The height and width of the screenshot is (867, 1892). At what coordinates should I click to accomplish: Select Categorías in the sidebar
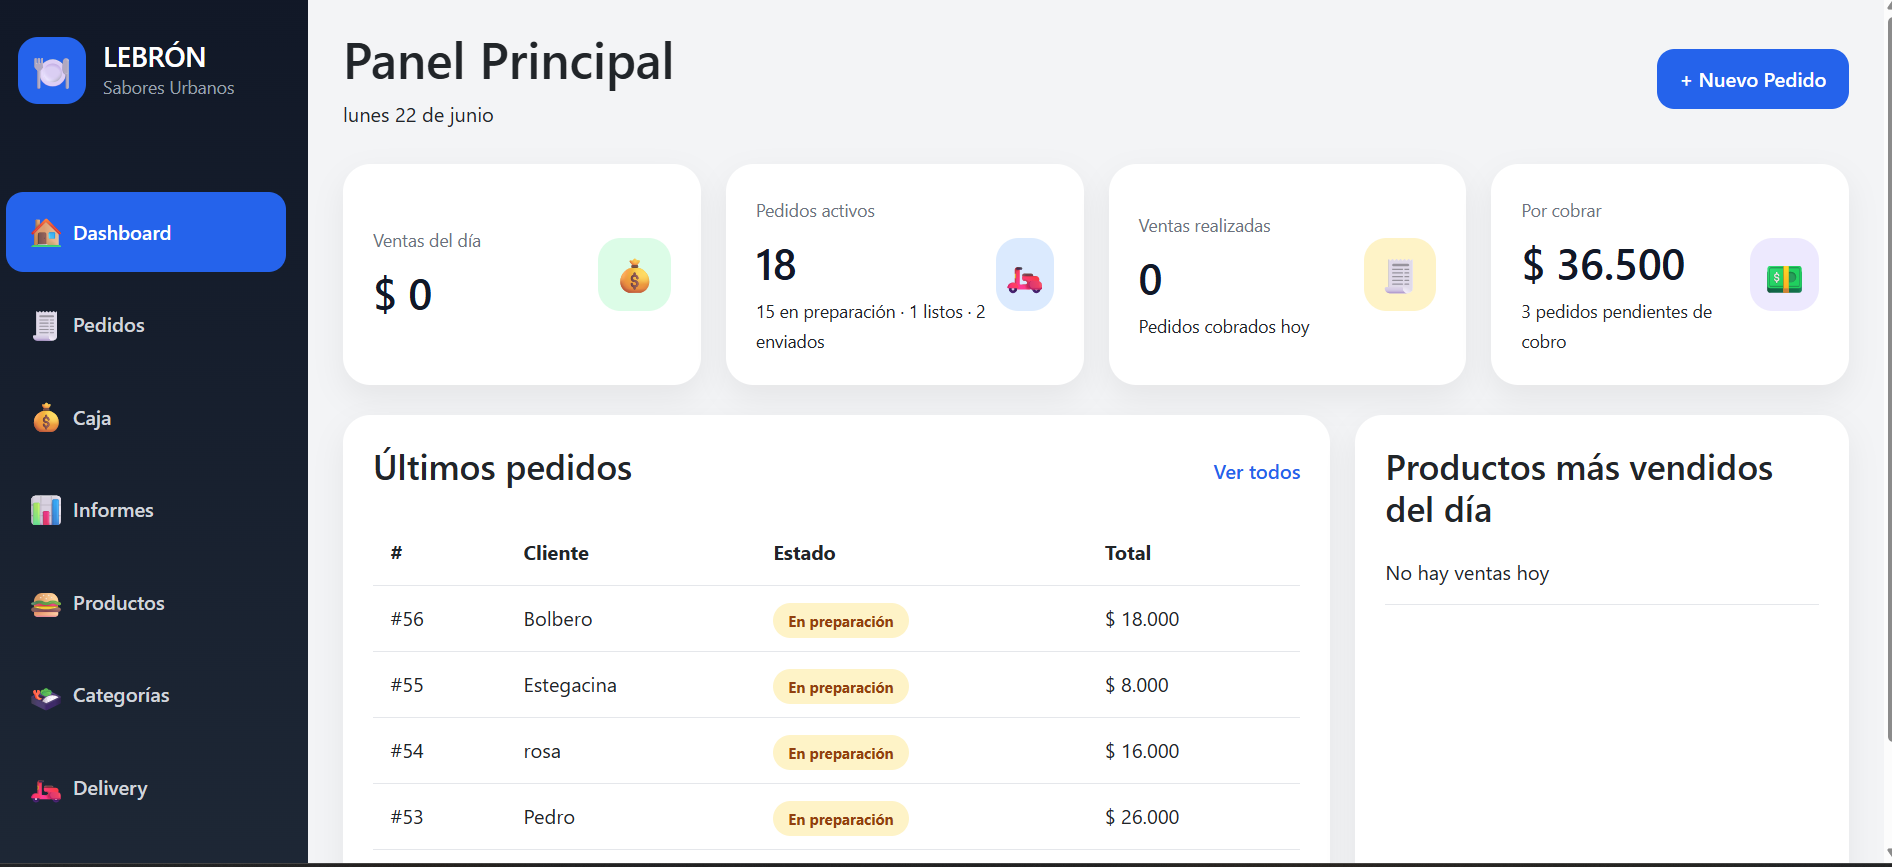click(146, 696)
